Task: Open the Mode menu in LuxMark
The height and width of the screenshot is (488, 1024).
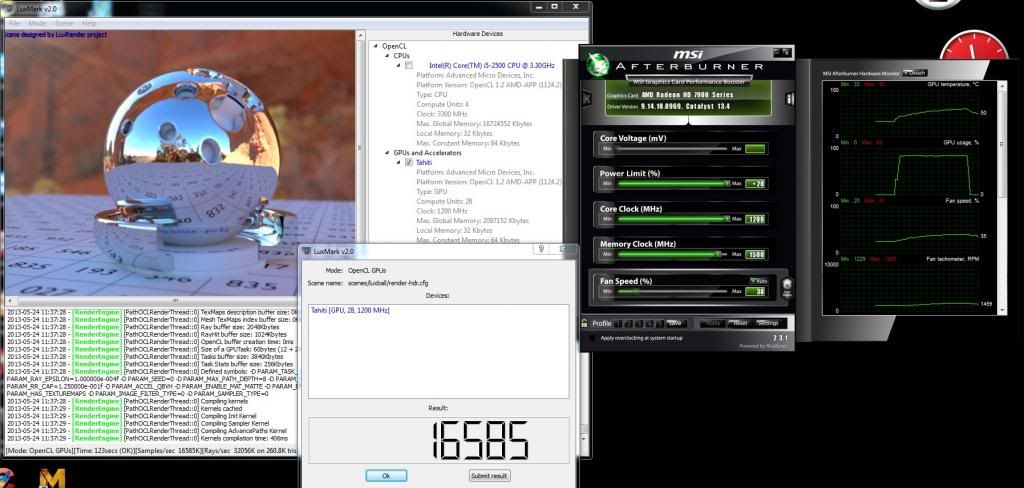Action: point(37,22)
